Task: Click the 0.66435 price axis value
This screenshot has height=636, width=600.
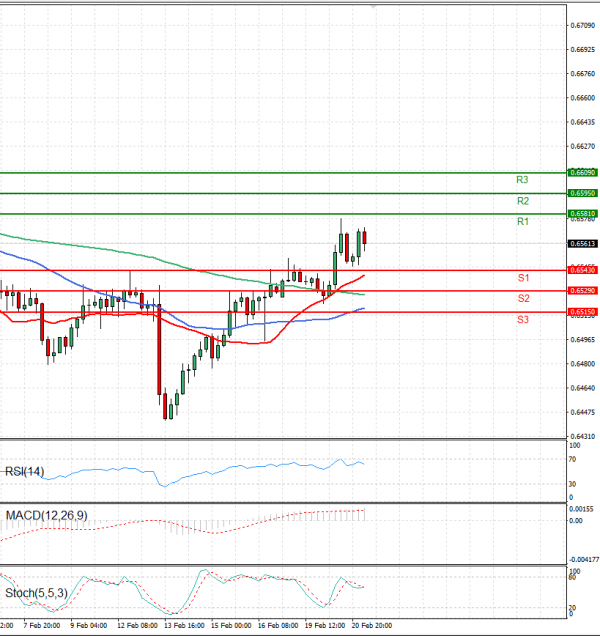Action: pyautogui.click(x=583, y=122)
